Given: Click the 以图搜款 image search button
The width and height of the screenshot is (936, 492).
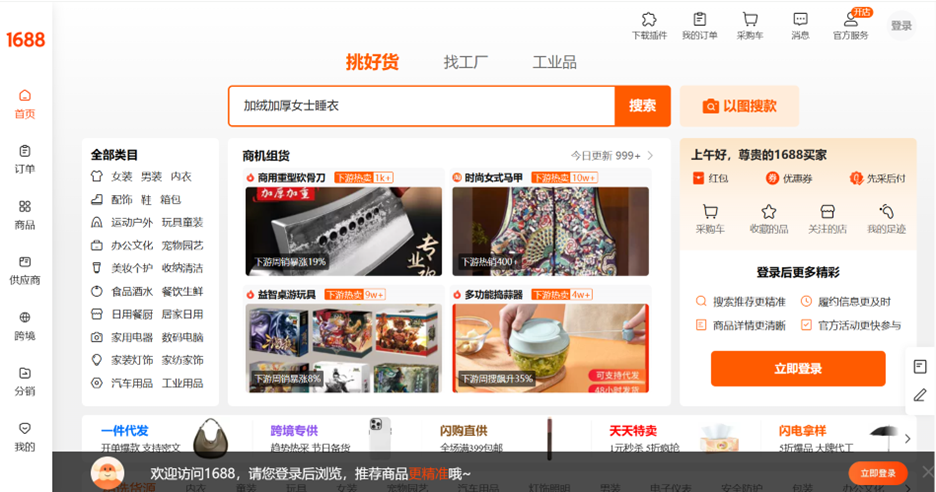Looking at the screenshot, I should click(739, 106).
